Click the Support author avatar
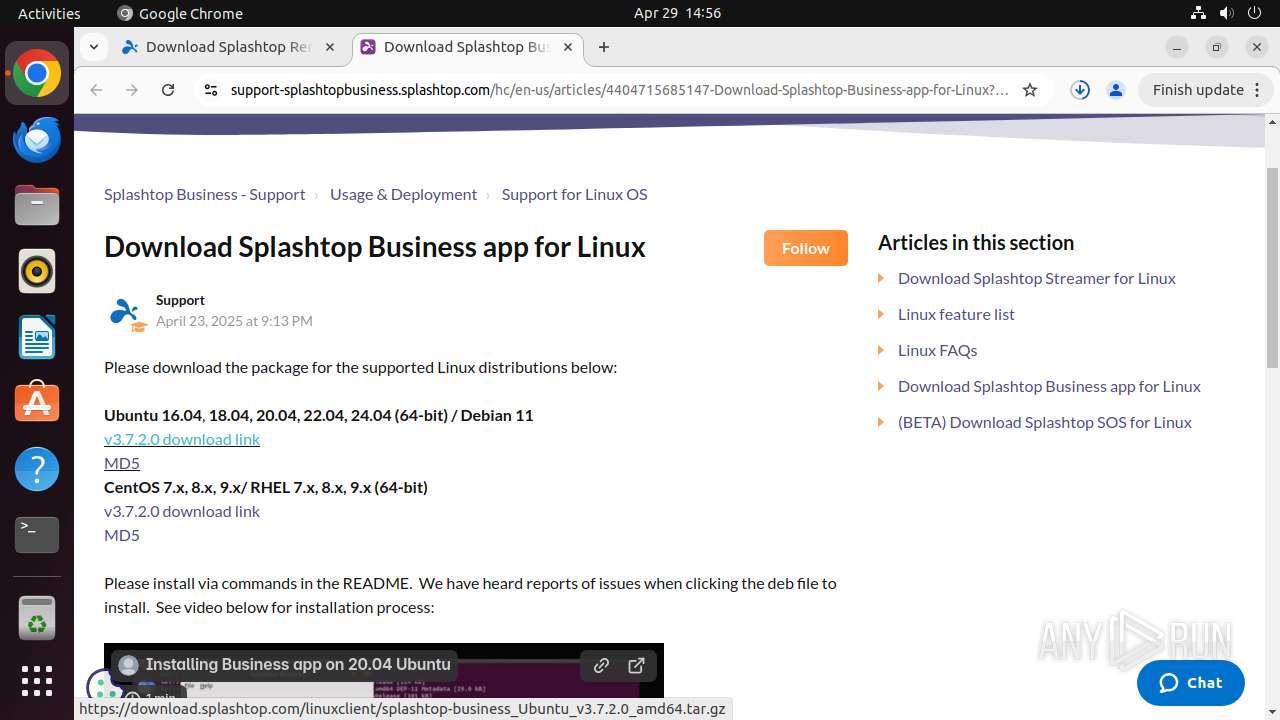 point(127,314)
